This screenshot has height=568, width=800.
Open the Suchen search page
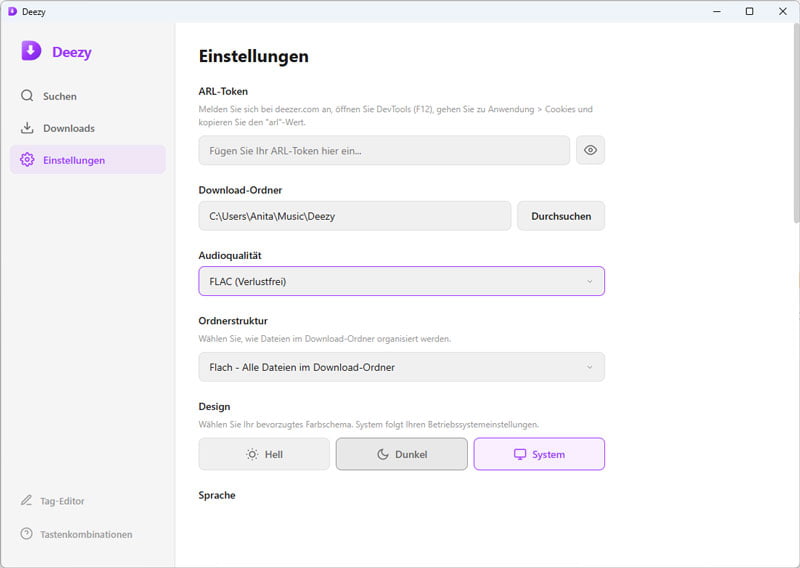click(x=88, y=96)
